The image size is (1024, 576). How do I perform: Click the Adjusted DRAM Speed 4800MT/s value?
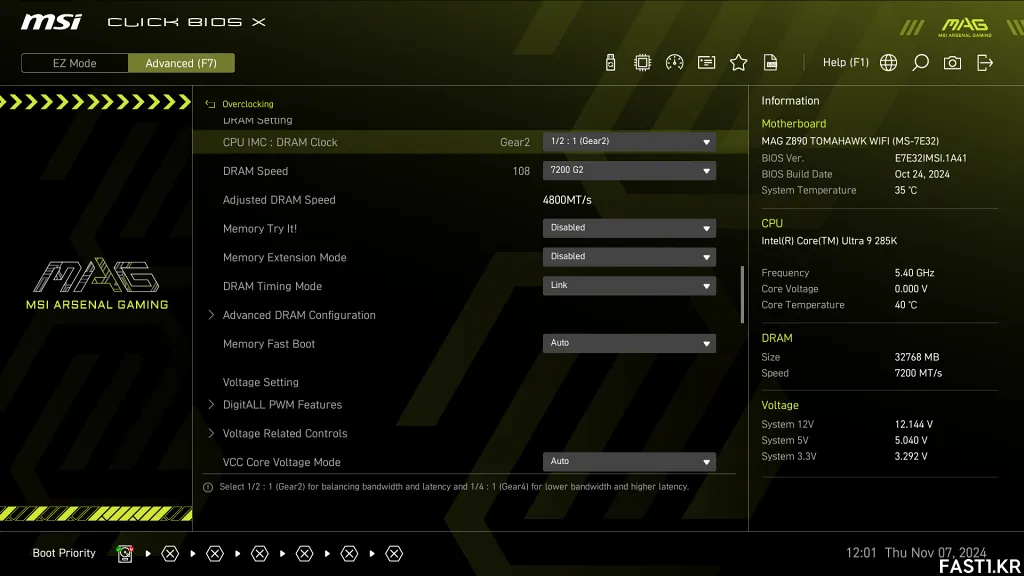(x=567, y=200)
